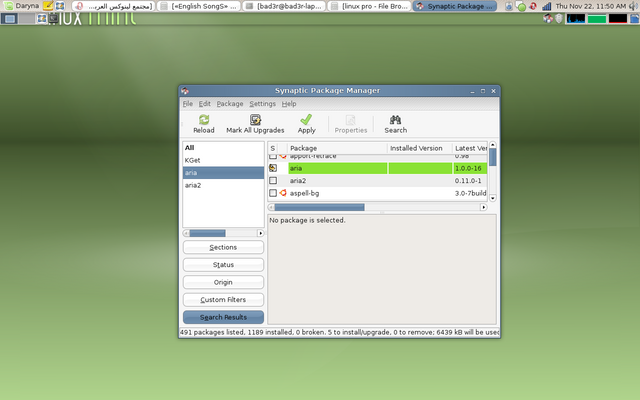Viewport: 640px width, 400px height.
Task: Click the black swap monitor applet
Action: pos(618,18)
